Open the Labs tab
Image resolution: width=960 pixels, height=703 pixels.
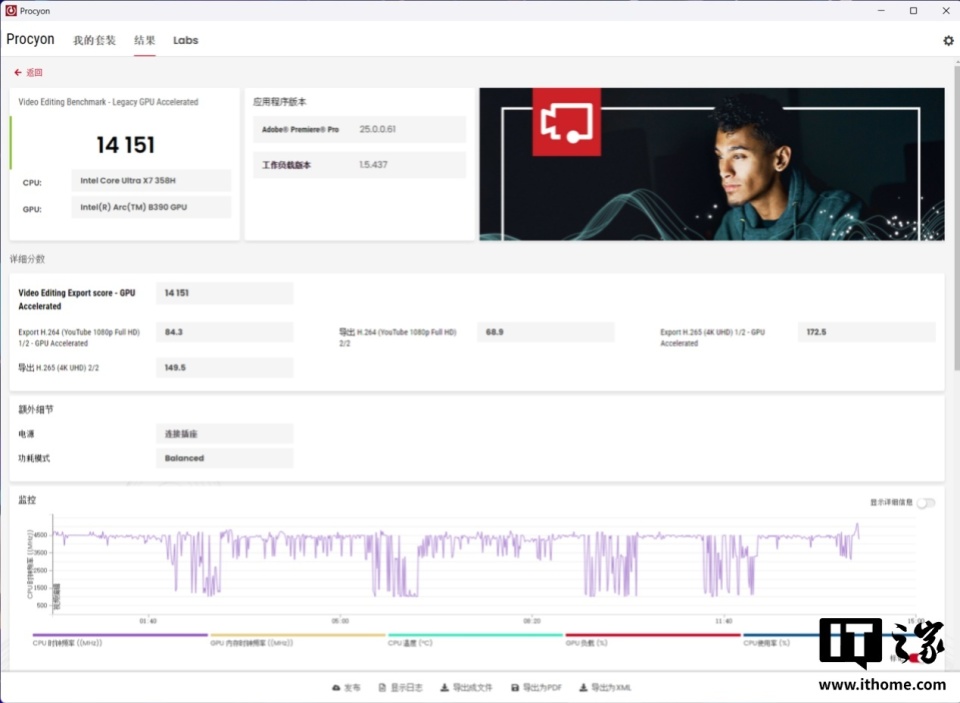186,40
